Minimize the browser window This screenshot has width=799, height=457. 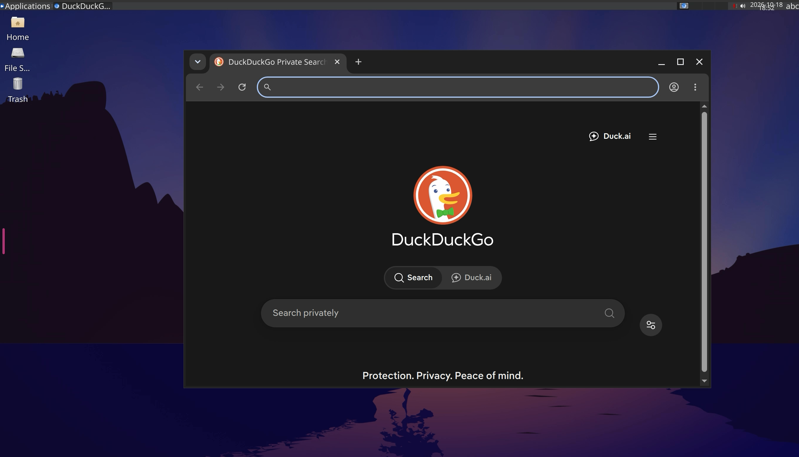[x=661, y=62]
